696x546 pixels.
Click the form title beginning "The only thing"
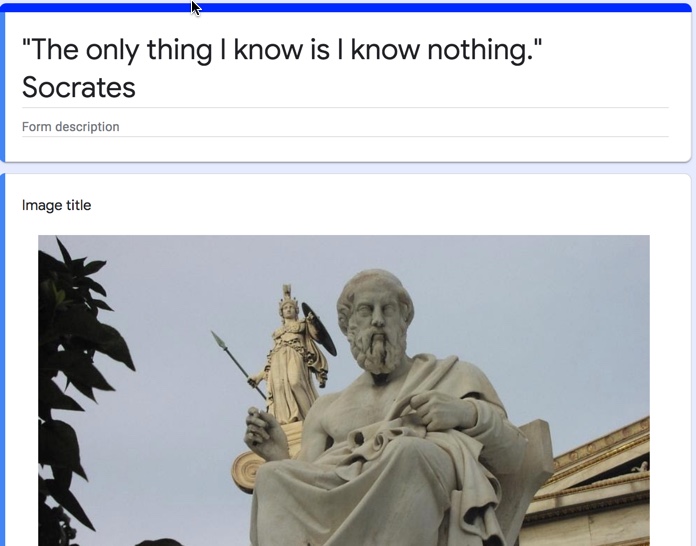(x=282, y=68)
